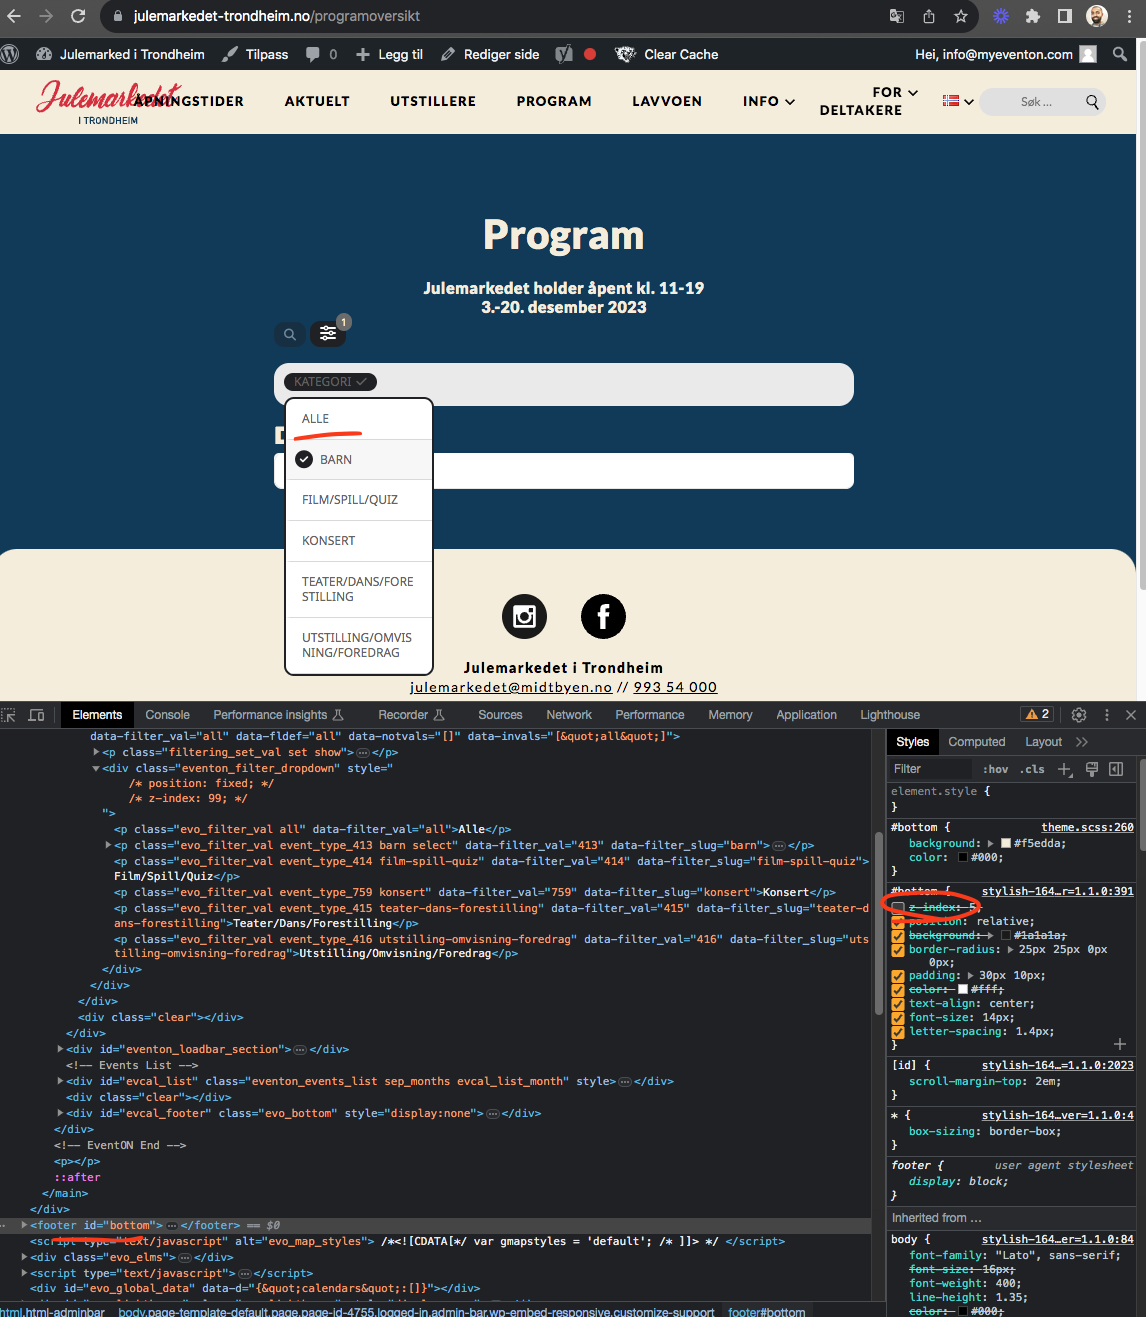
Task: Click the #f5edda background color swatch
Action: [x=1006, y=844]
